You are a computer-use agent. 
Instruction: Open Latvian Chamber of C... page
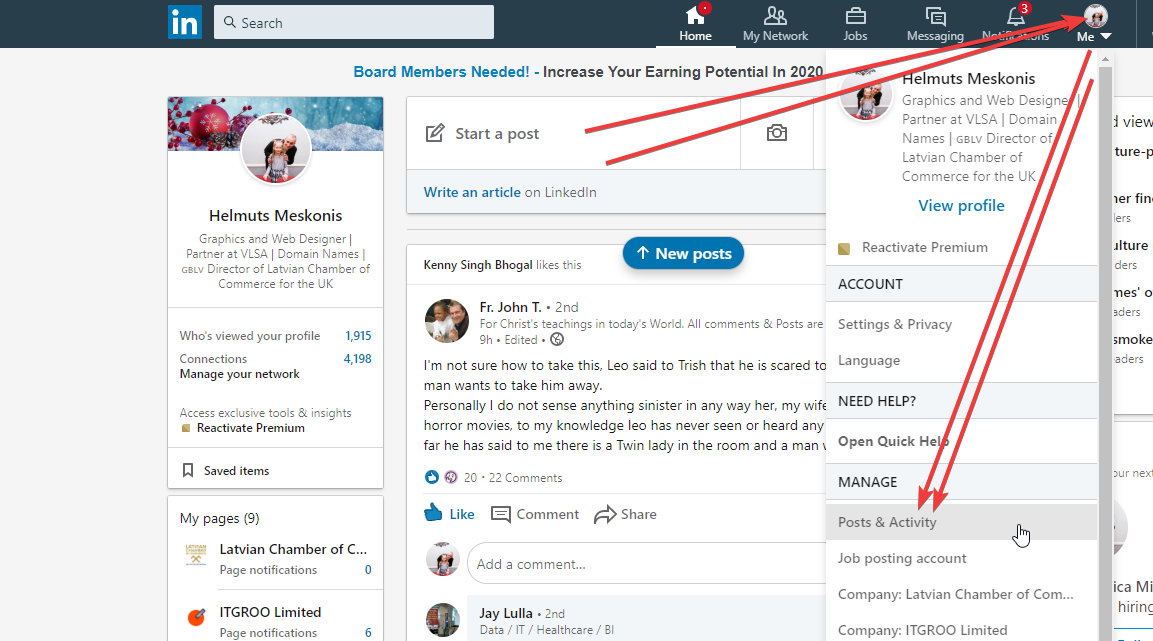pos(293,549)
